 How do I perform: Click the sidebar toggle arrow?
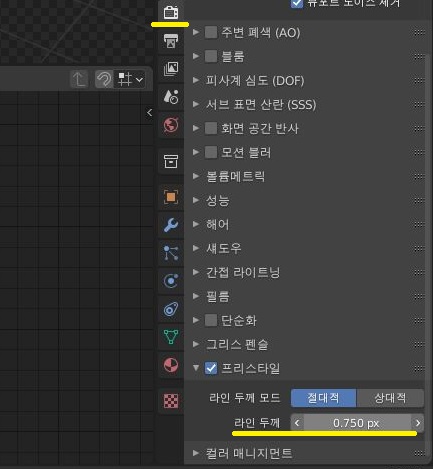[x=149, y=113]
